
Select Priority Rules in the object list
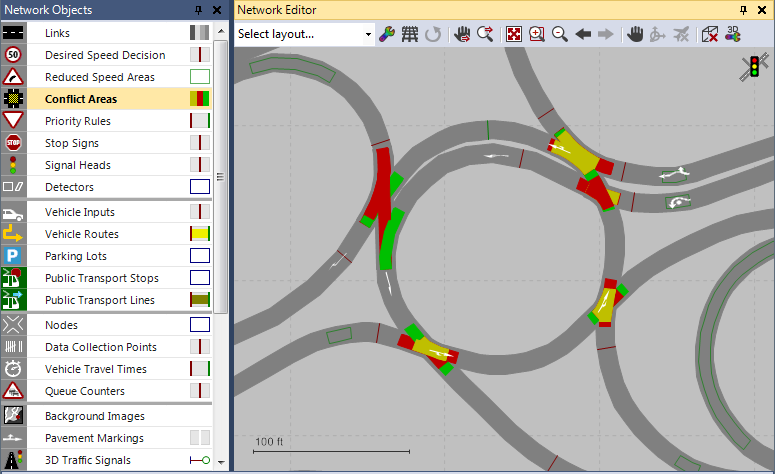(x=77, y=121)
